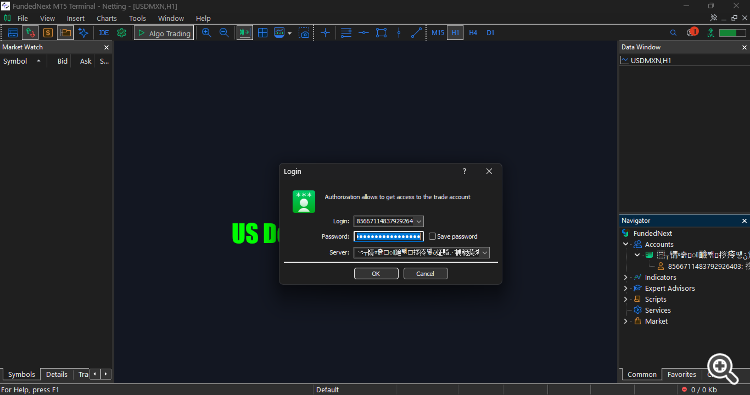The height and width of the screenshot is (395, 750).
Task: Sort Market Watch by Symbol column
Action: pos(22,61)
